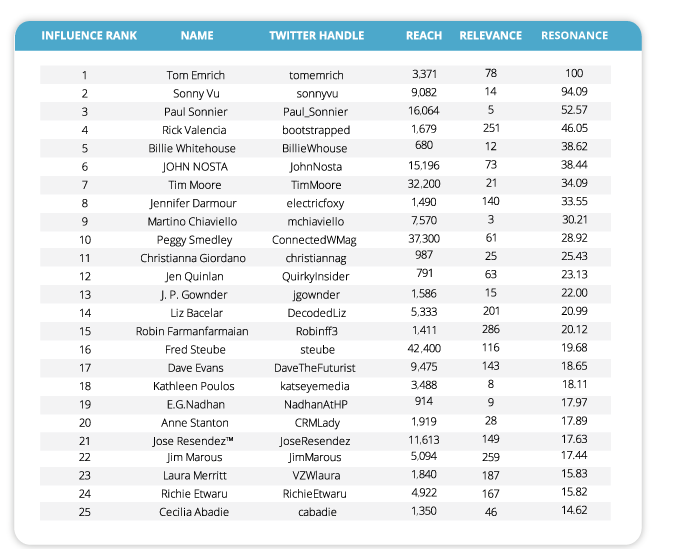Image resolution: width=700 pixels, height=549 pixels.
Task: Open the DaveTheFuturist handle link
Action: 316,368
